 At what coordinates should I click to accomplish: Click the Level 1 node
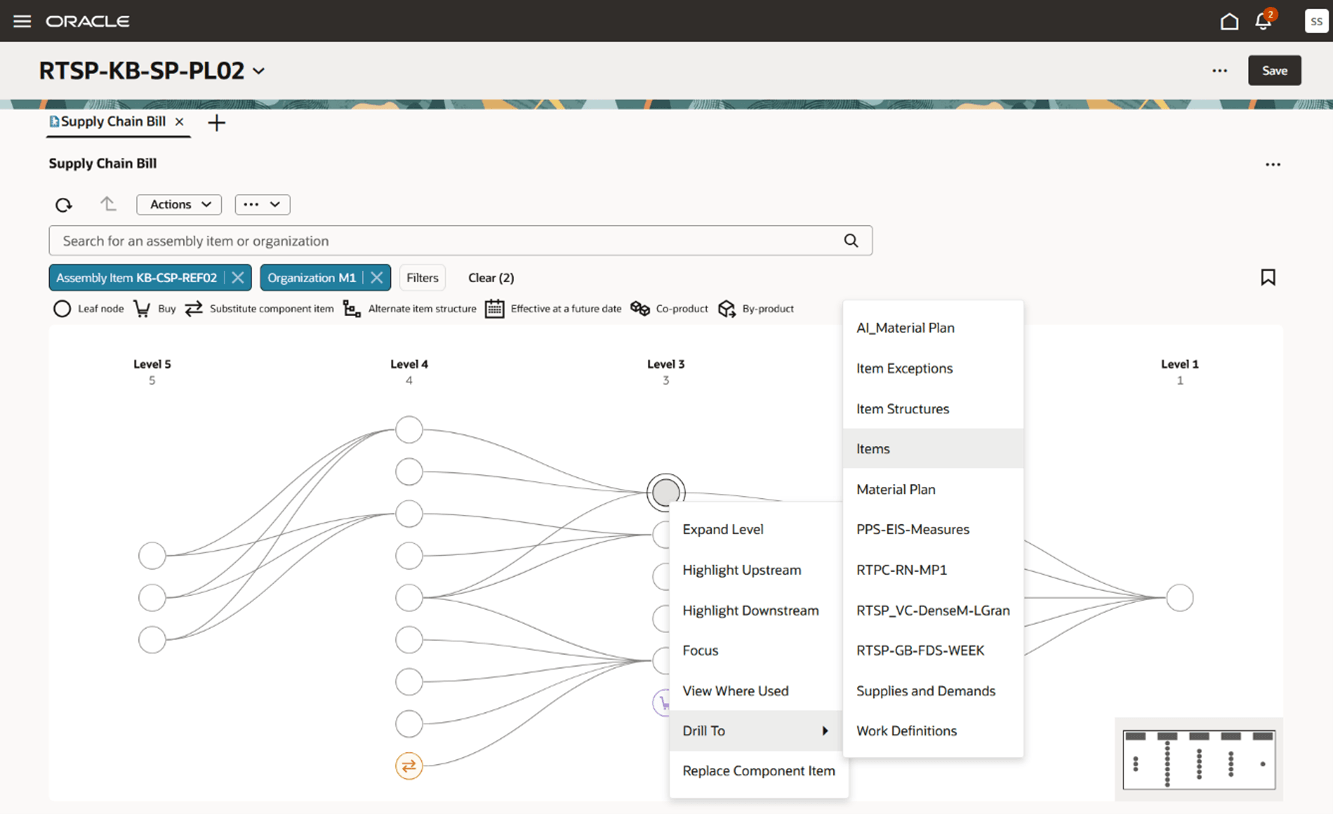coord(1180,598)
